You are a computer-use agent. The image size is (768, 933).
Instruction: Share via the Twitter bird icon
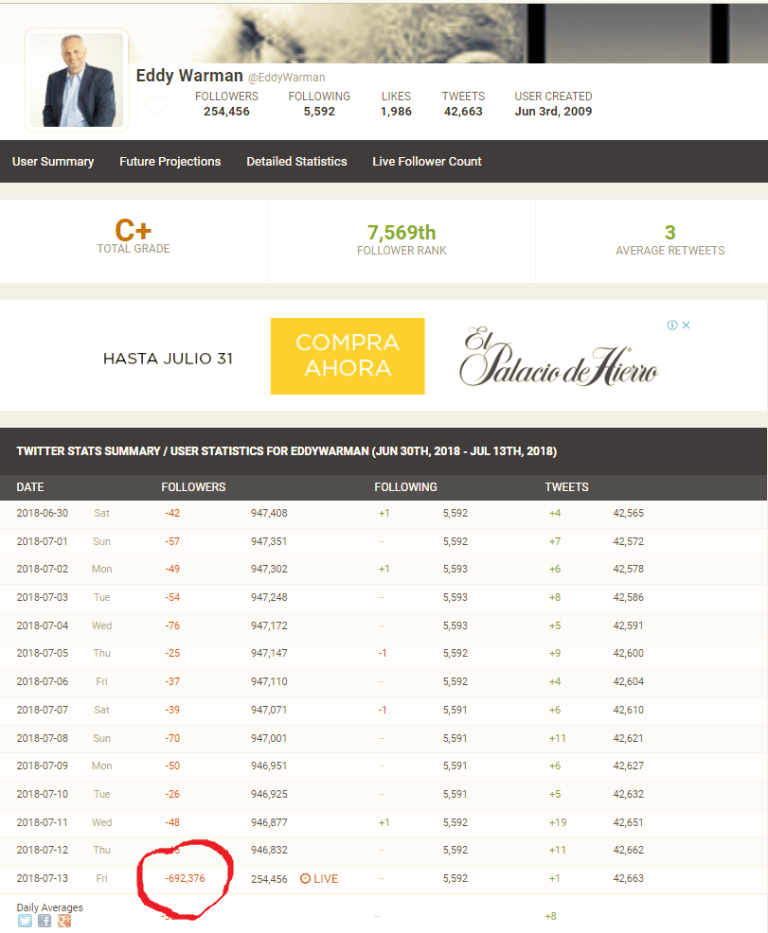25,920
